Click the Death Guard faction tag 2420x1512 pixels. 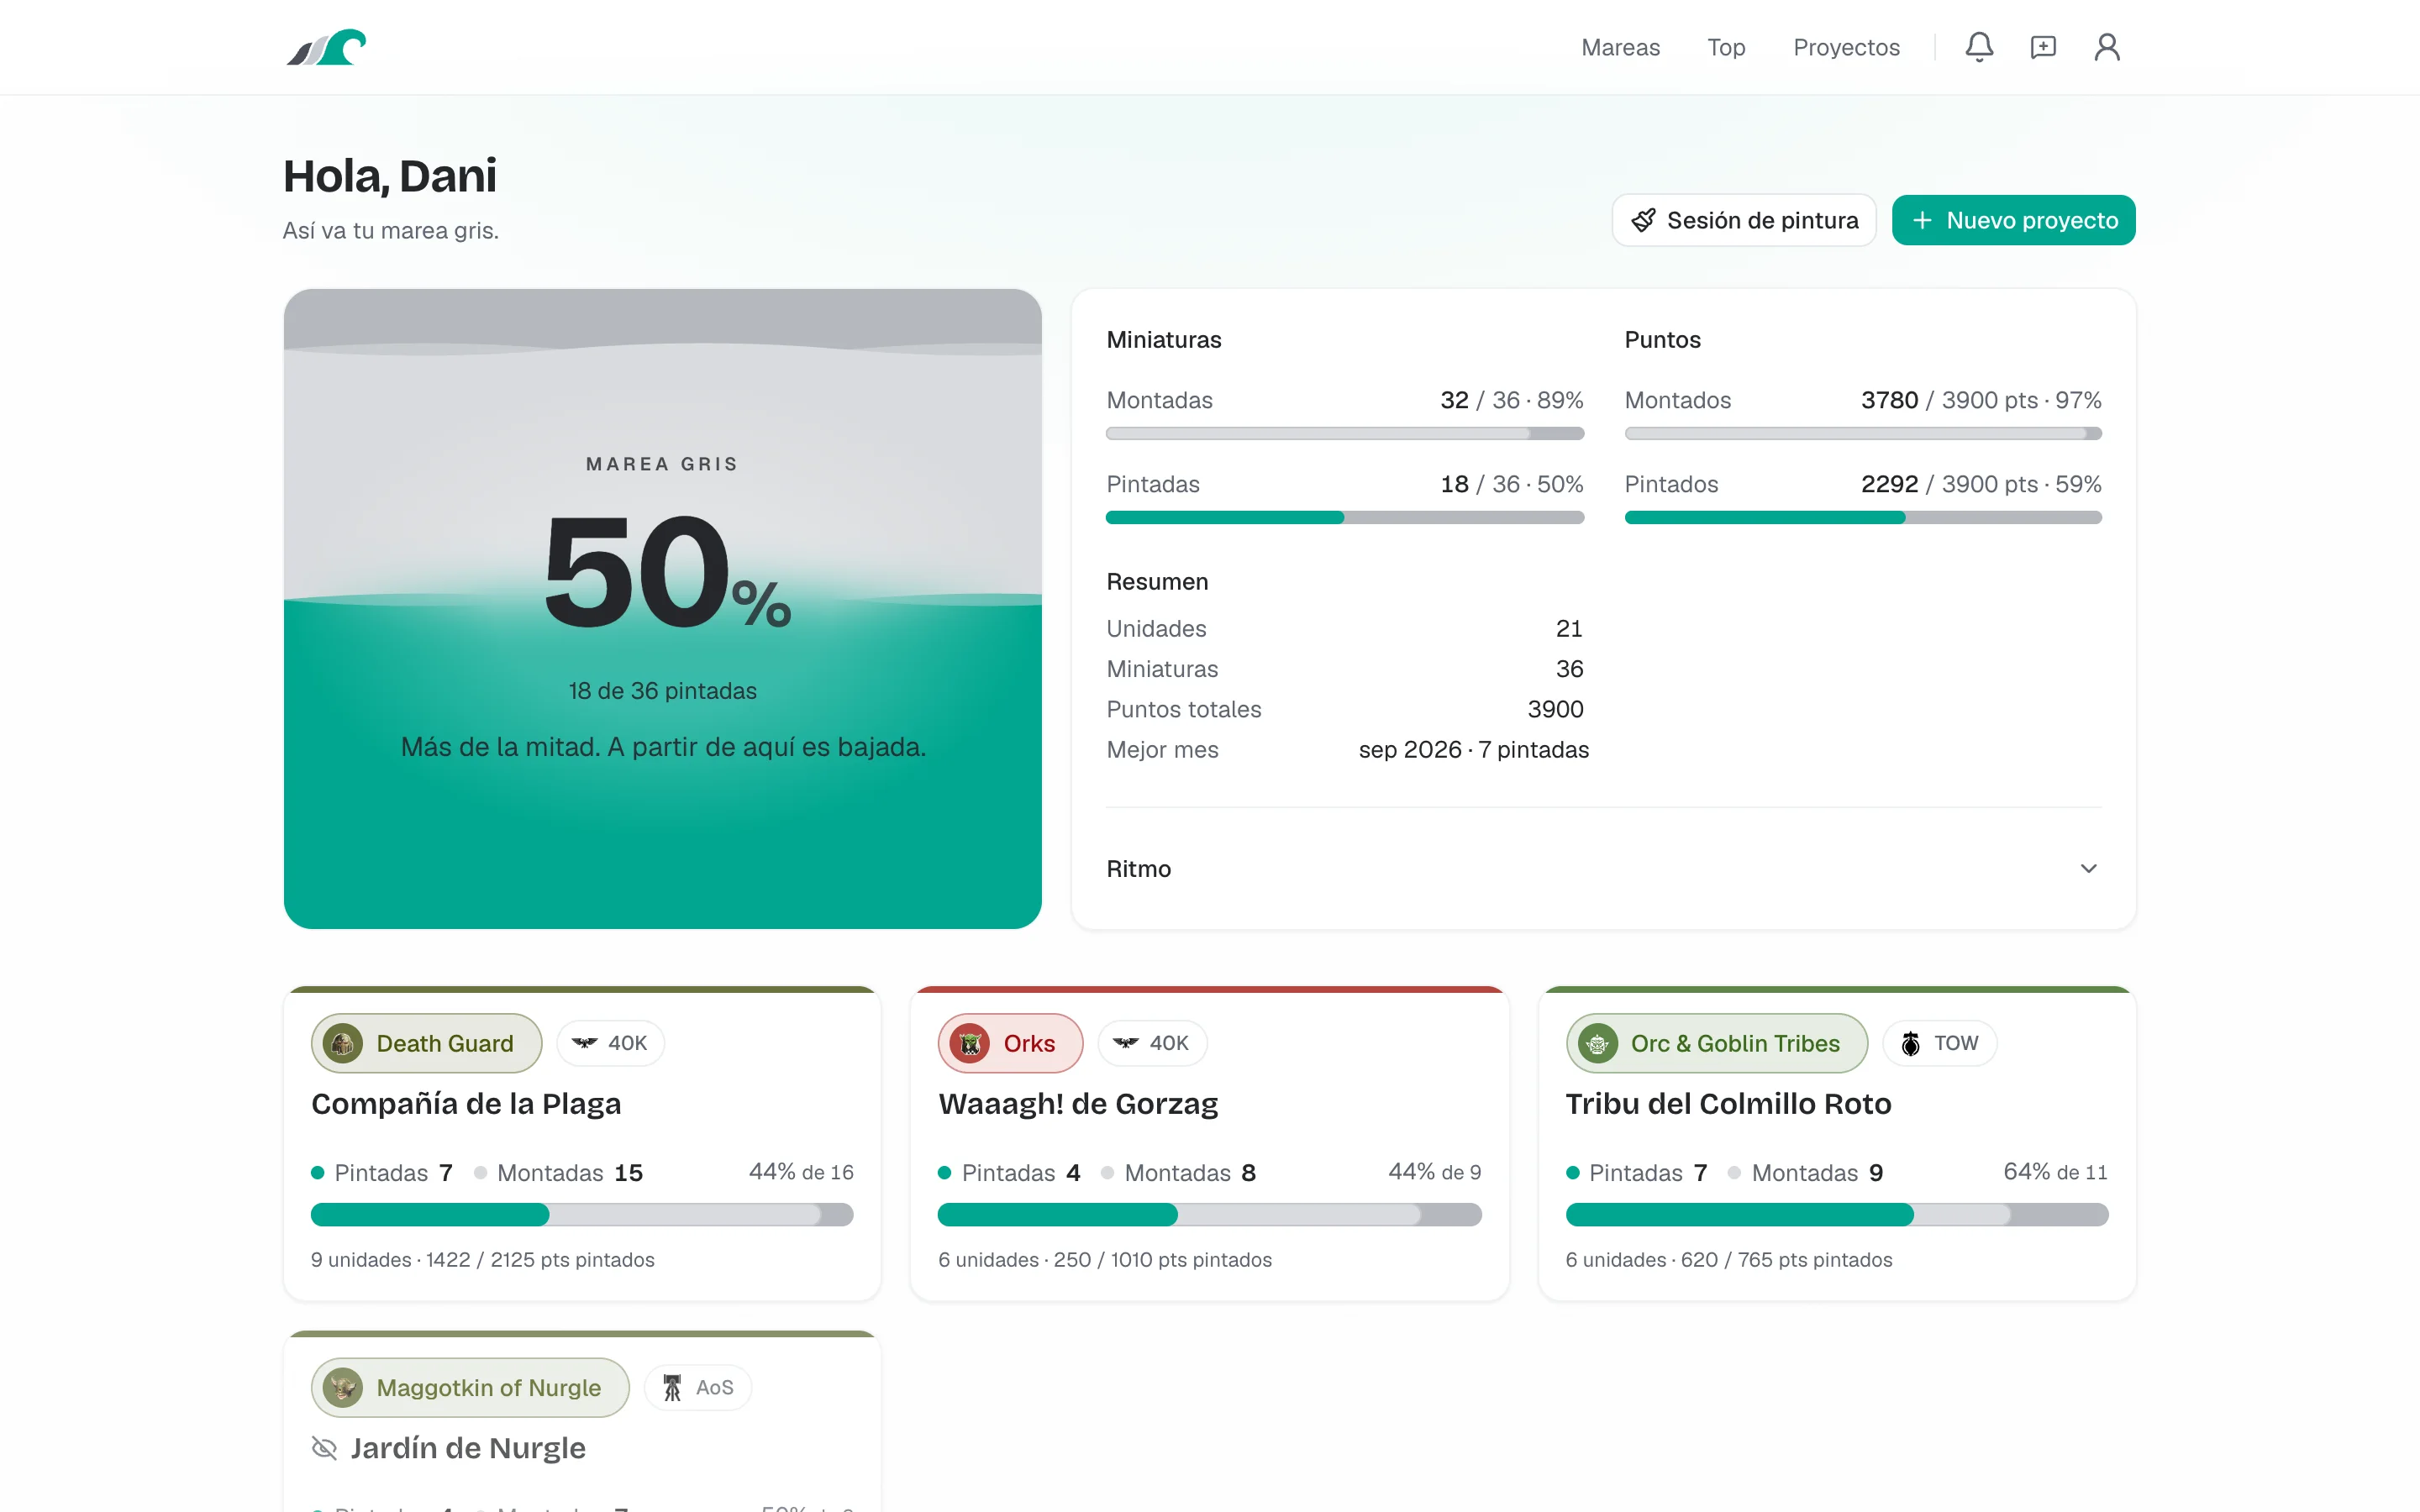click(427, 1043)
